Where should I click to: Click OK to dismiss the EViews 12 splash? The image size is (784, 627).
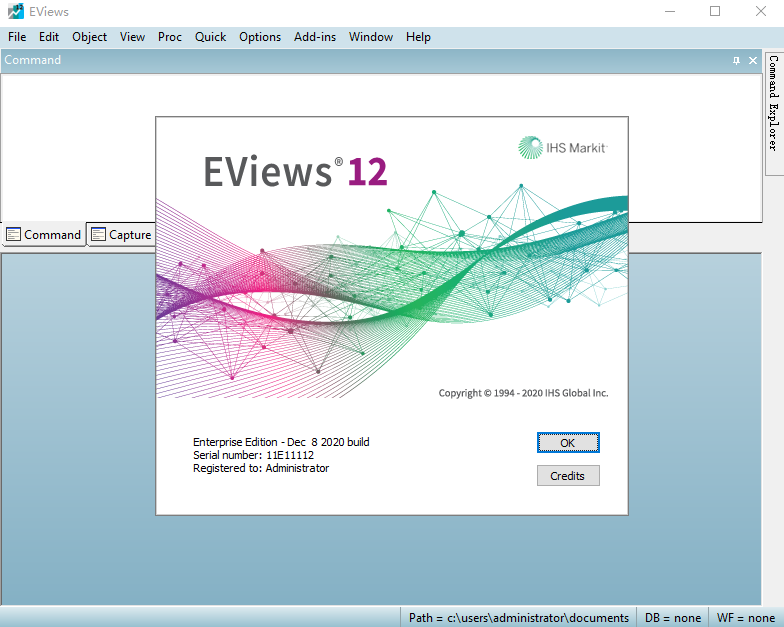point(568,443)
